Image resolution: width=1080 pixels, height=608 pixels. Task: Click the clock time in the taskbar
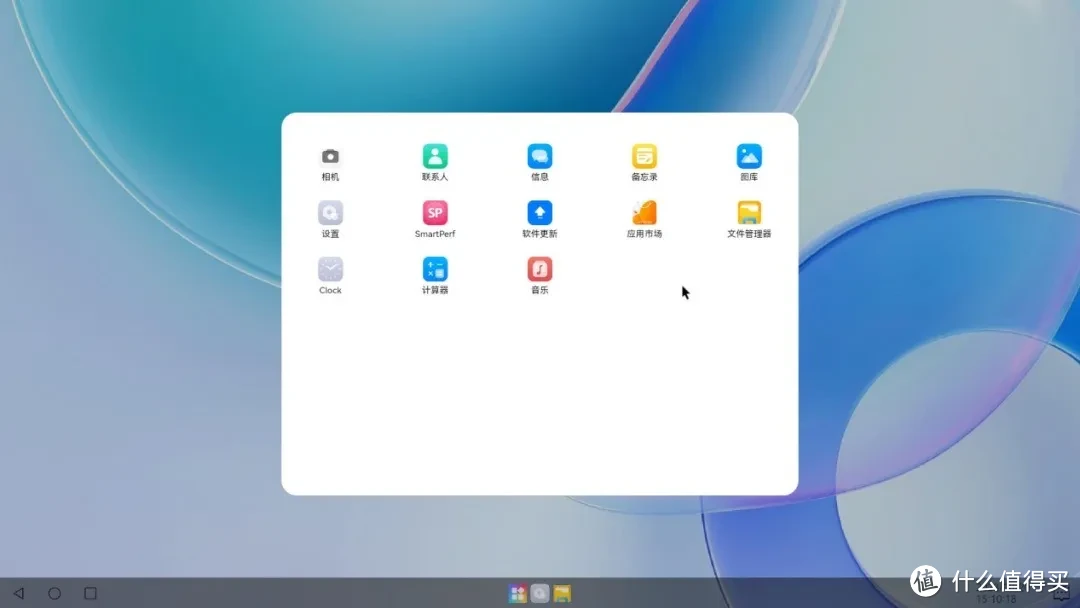[995, 599]
